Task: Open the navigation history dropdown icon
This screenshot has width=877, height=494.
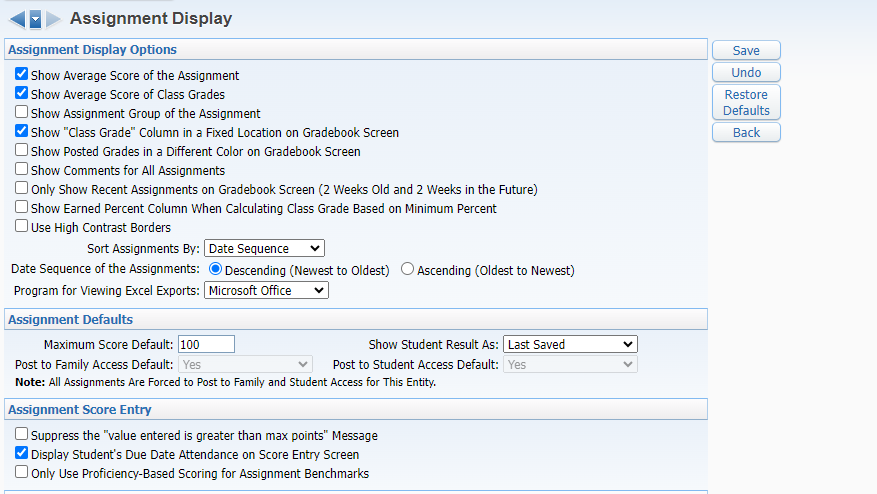Action: (35, 19)
